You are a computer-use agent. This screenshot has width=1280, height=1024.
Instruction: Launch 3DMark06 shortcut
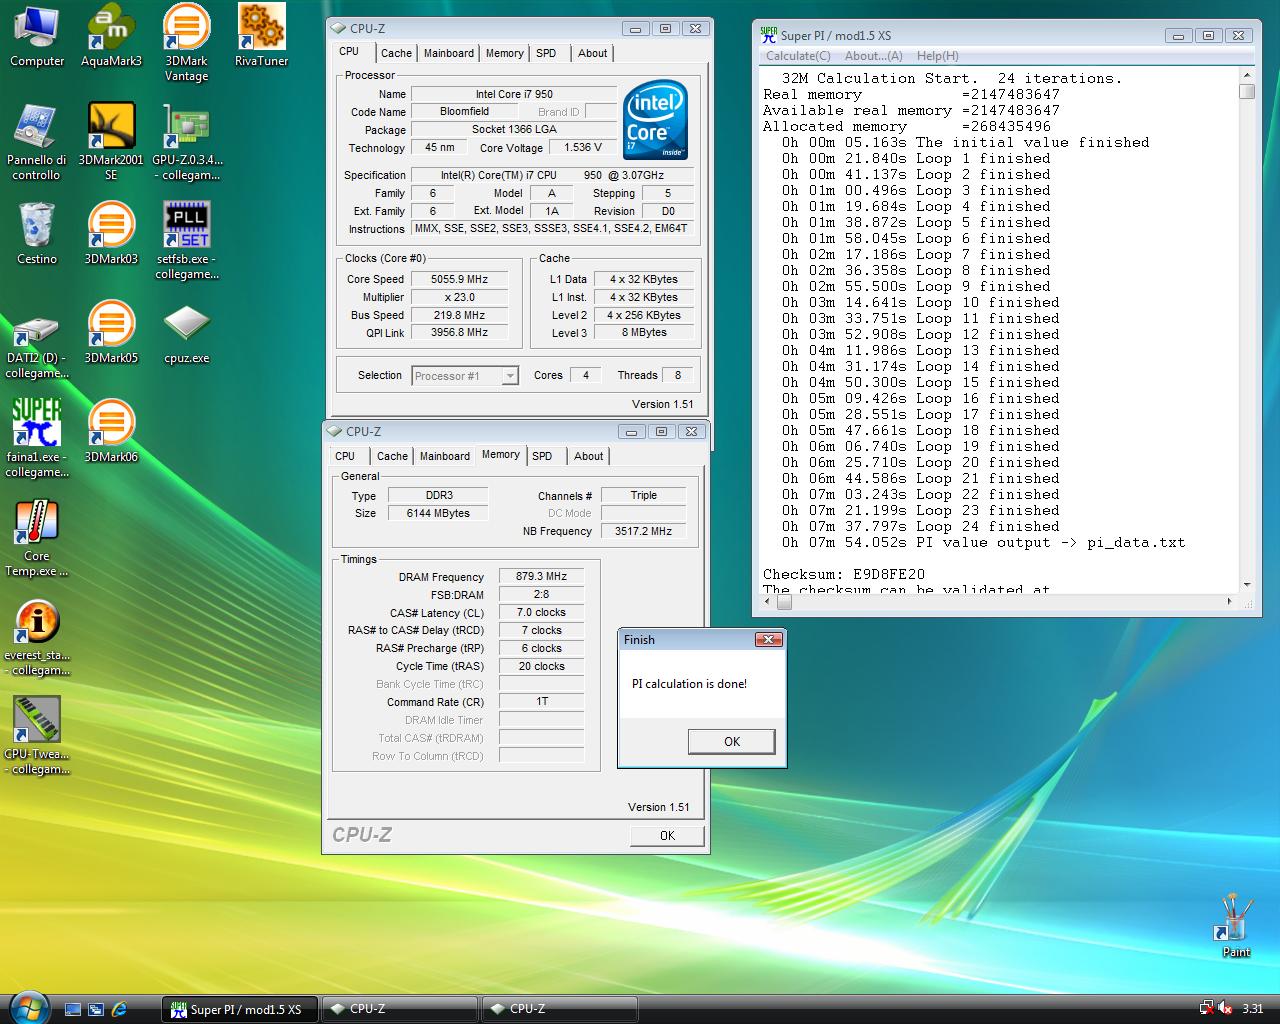111,432
